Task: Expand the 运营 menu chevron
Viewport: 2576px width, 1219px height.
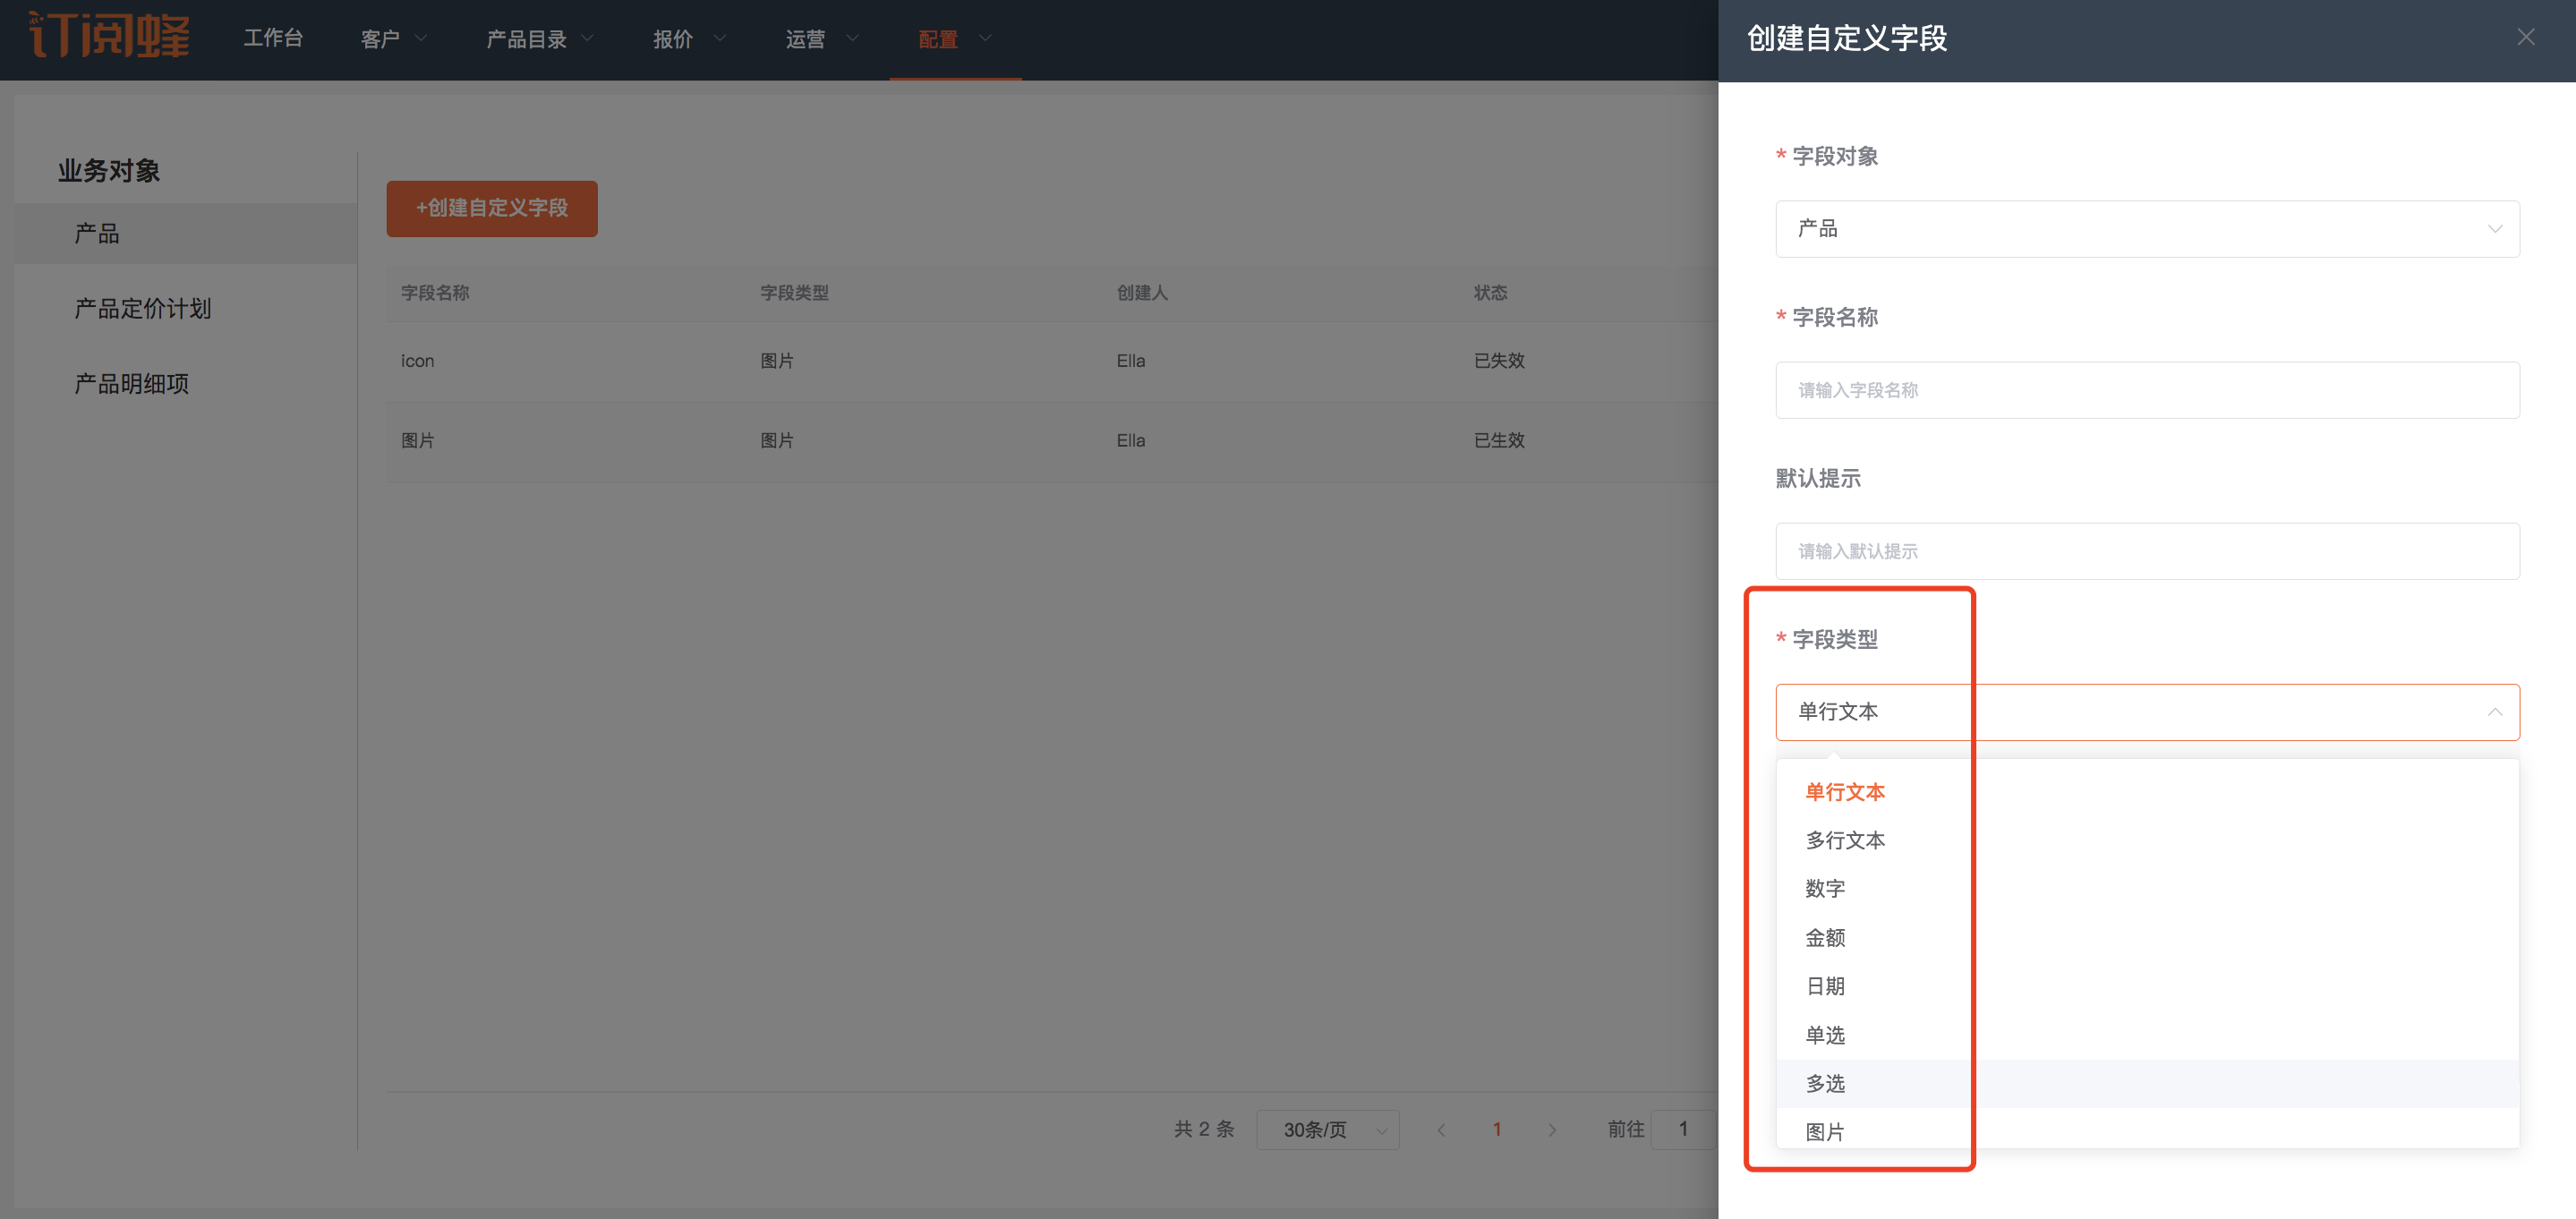Action: tap(852, 39)
